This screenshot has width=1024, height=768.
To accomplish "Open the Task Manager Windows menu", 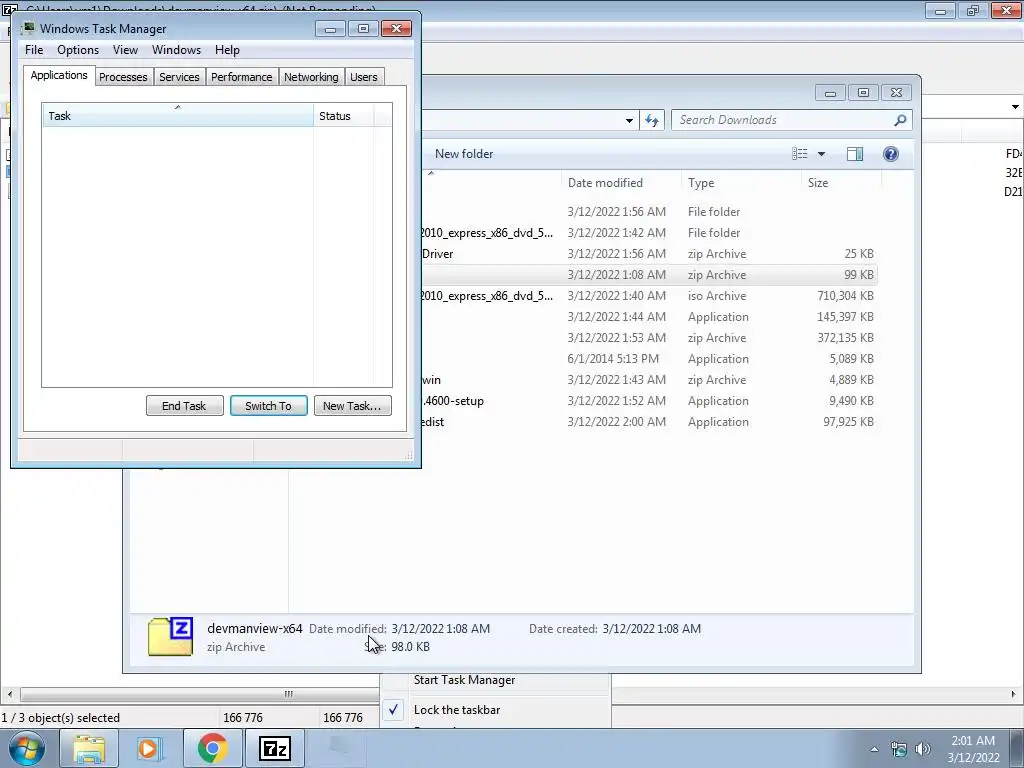I will [x=176, y=50].
